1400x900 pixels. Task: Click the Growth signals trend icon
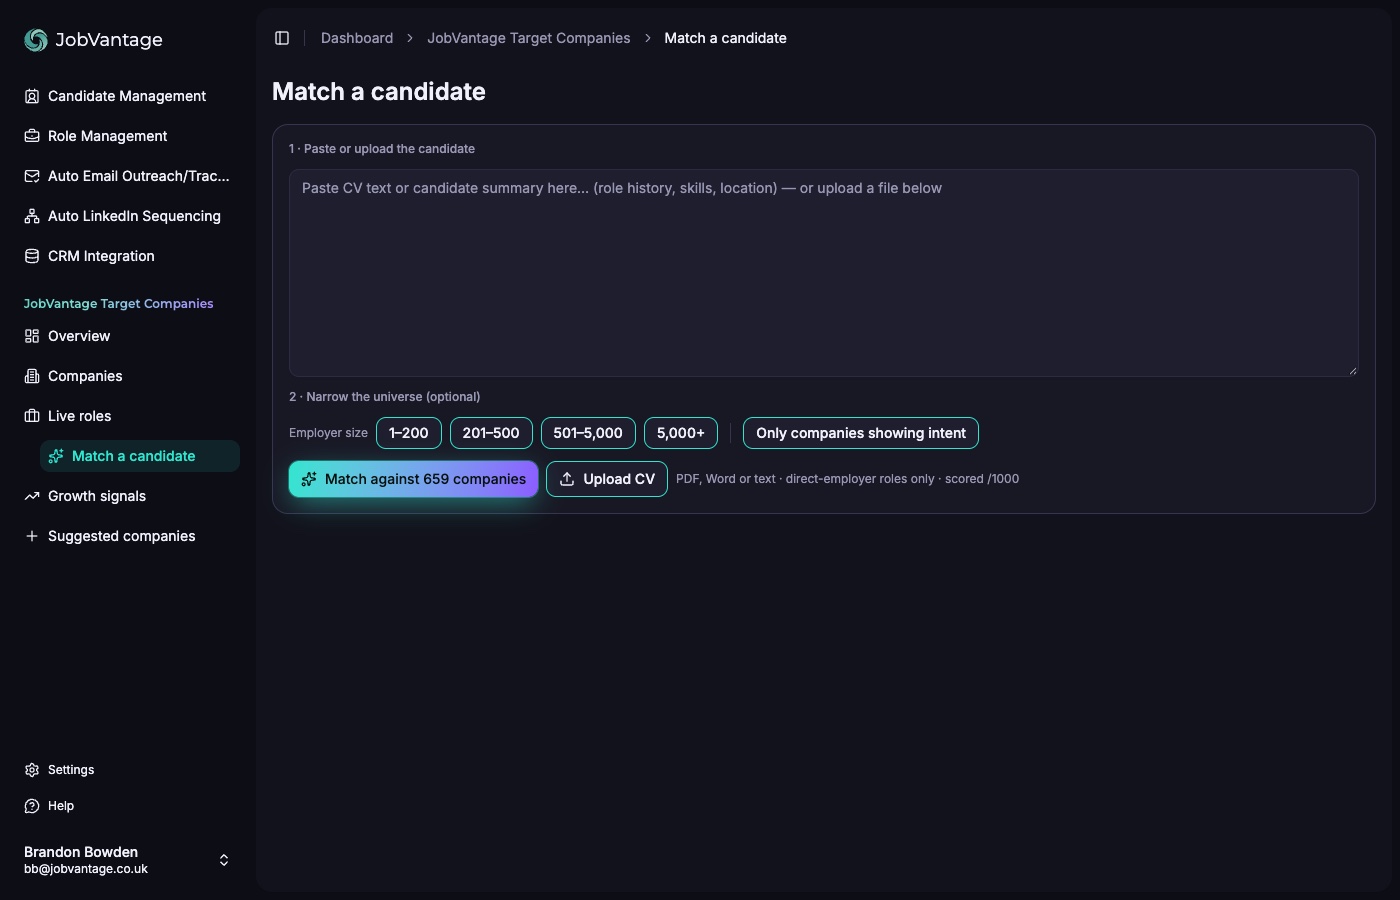coord(32,496)
